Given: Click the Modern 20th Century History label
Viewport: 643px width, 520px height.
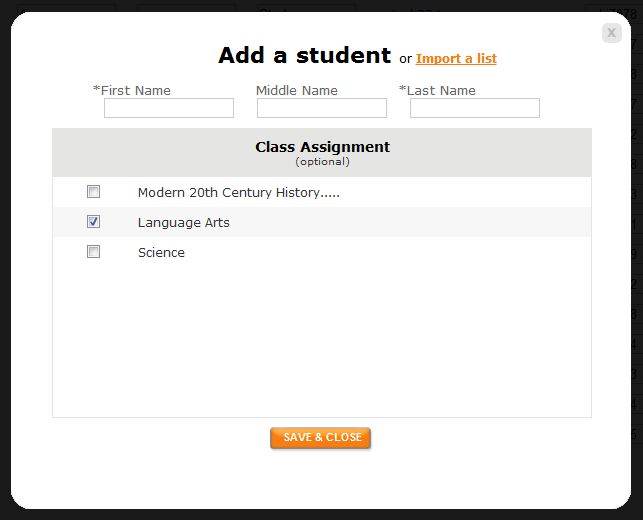Looking at the screenshot, I should click(x=238, y=193).
